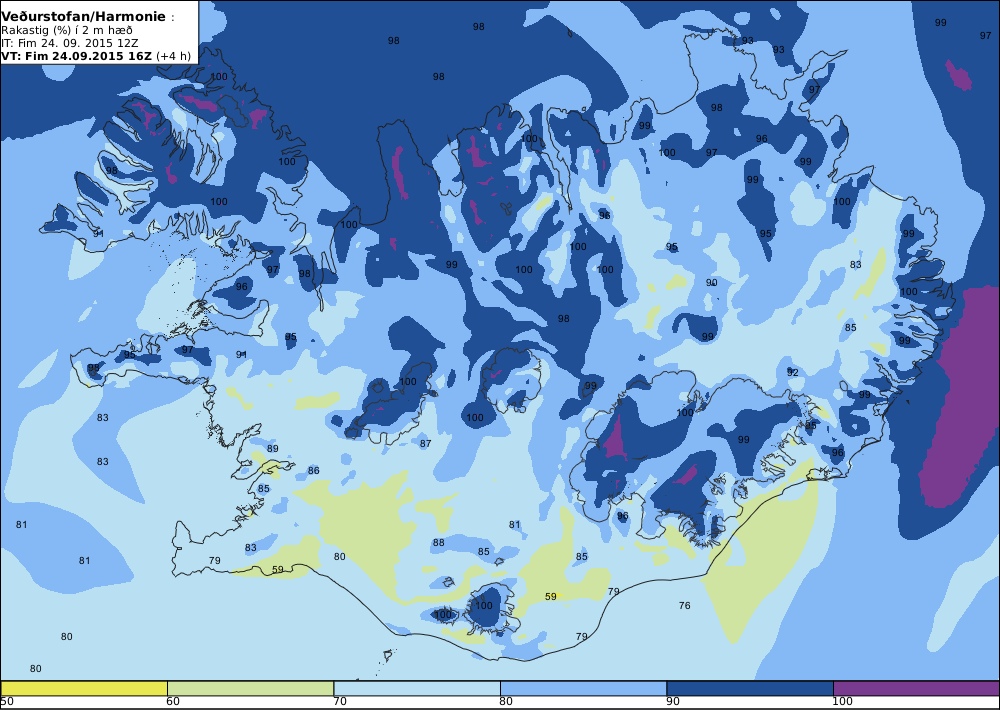The image size is (1000, 710).
Task: Click the medium blue 80–90 legend band
Action: pos(583,688)
